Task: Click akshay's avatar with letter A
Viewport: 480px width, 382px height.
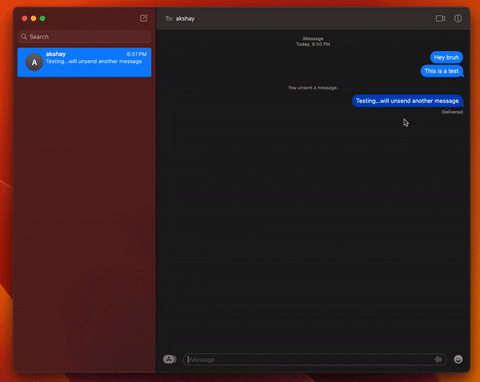Action: (x=34, y=62)
